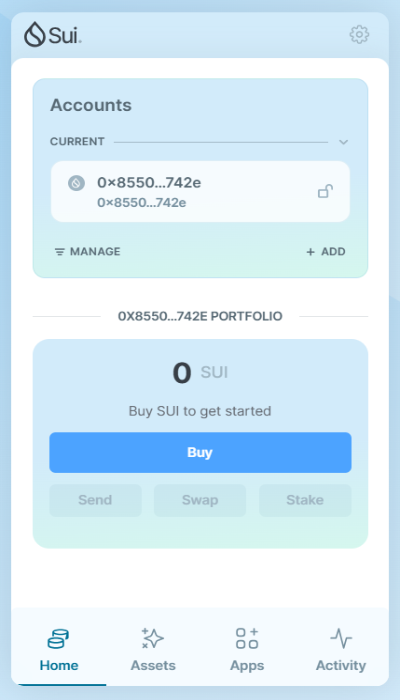Switch to the Activity tab label
Screen dimensions: 400x700
coord(341,666)
